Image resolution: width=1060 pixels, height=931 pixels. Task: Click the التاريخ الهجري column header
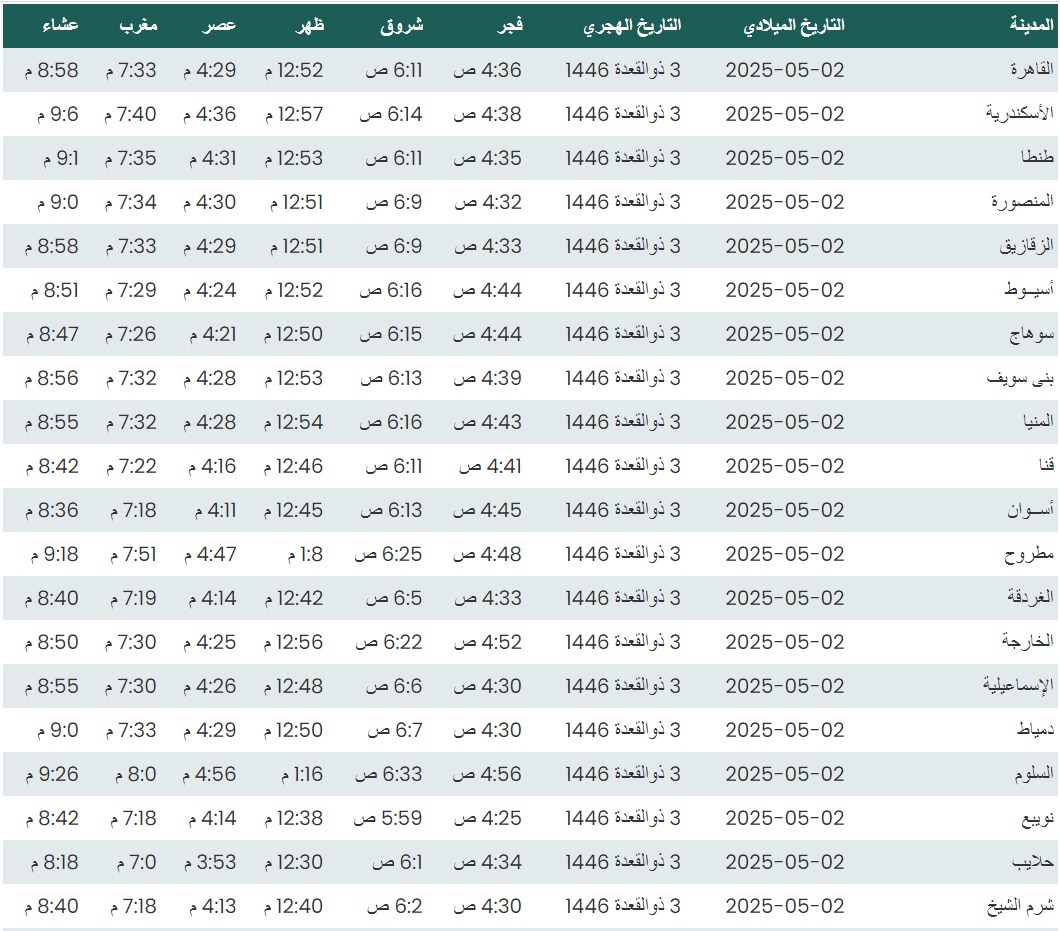click(x=632, y=26)
